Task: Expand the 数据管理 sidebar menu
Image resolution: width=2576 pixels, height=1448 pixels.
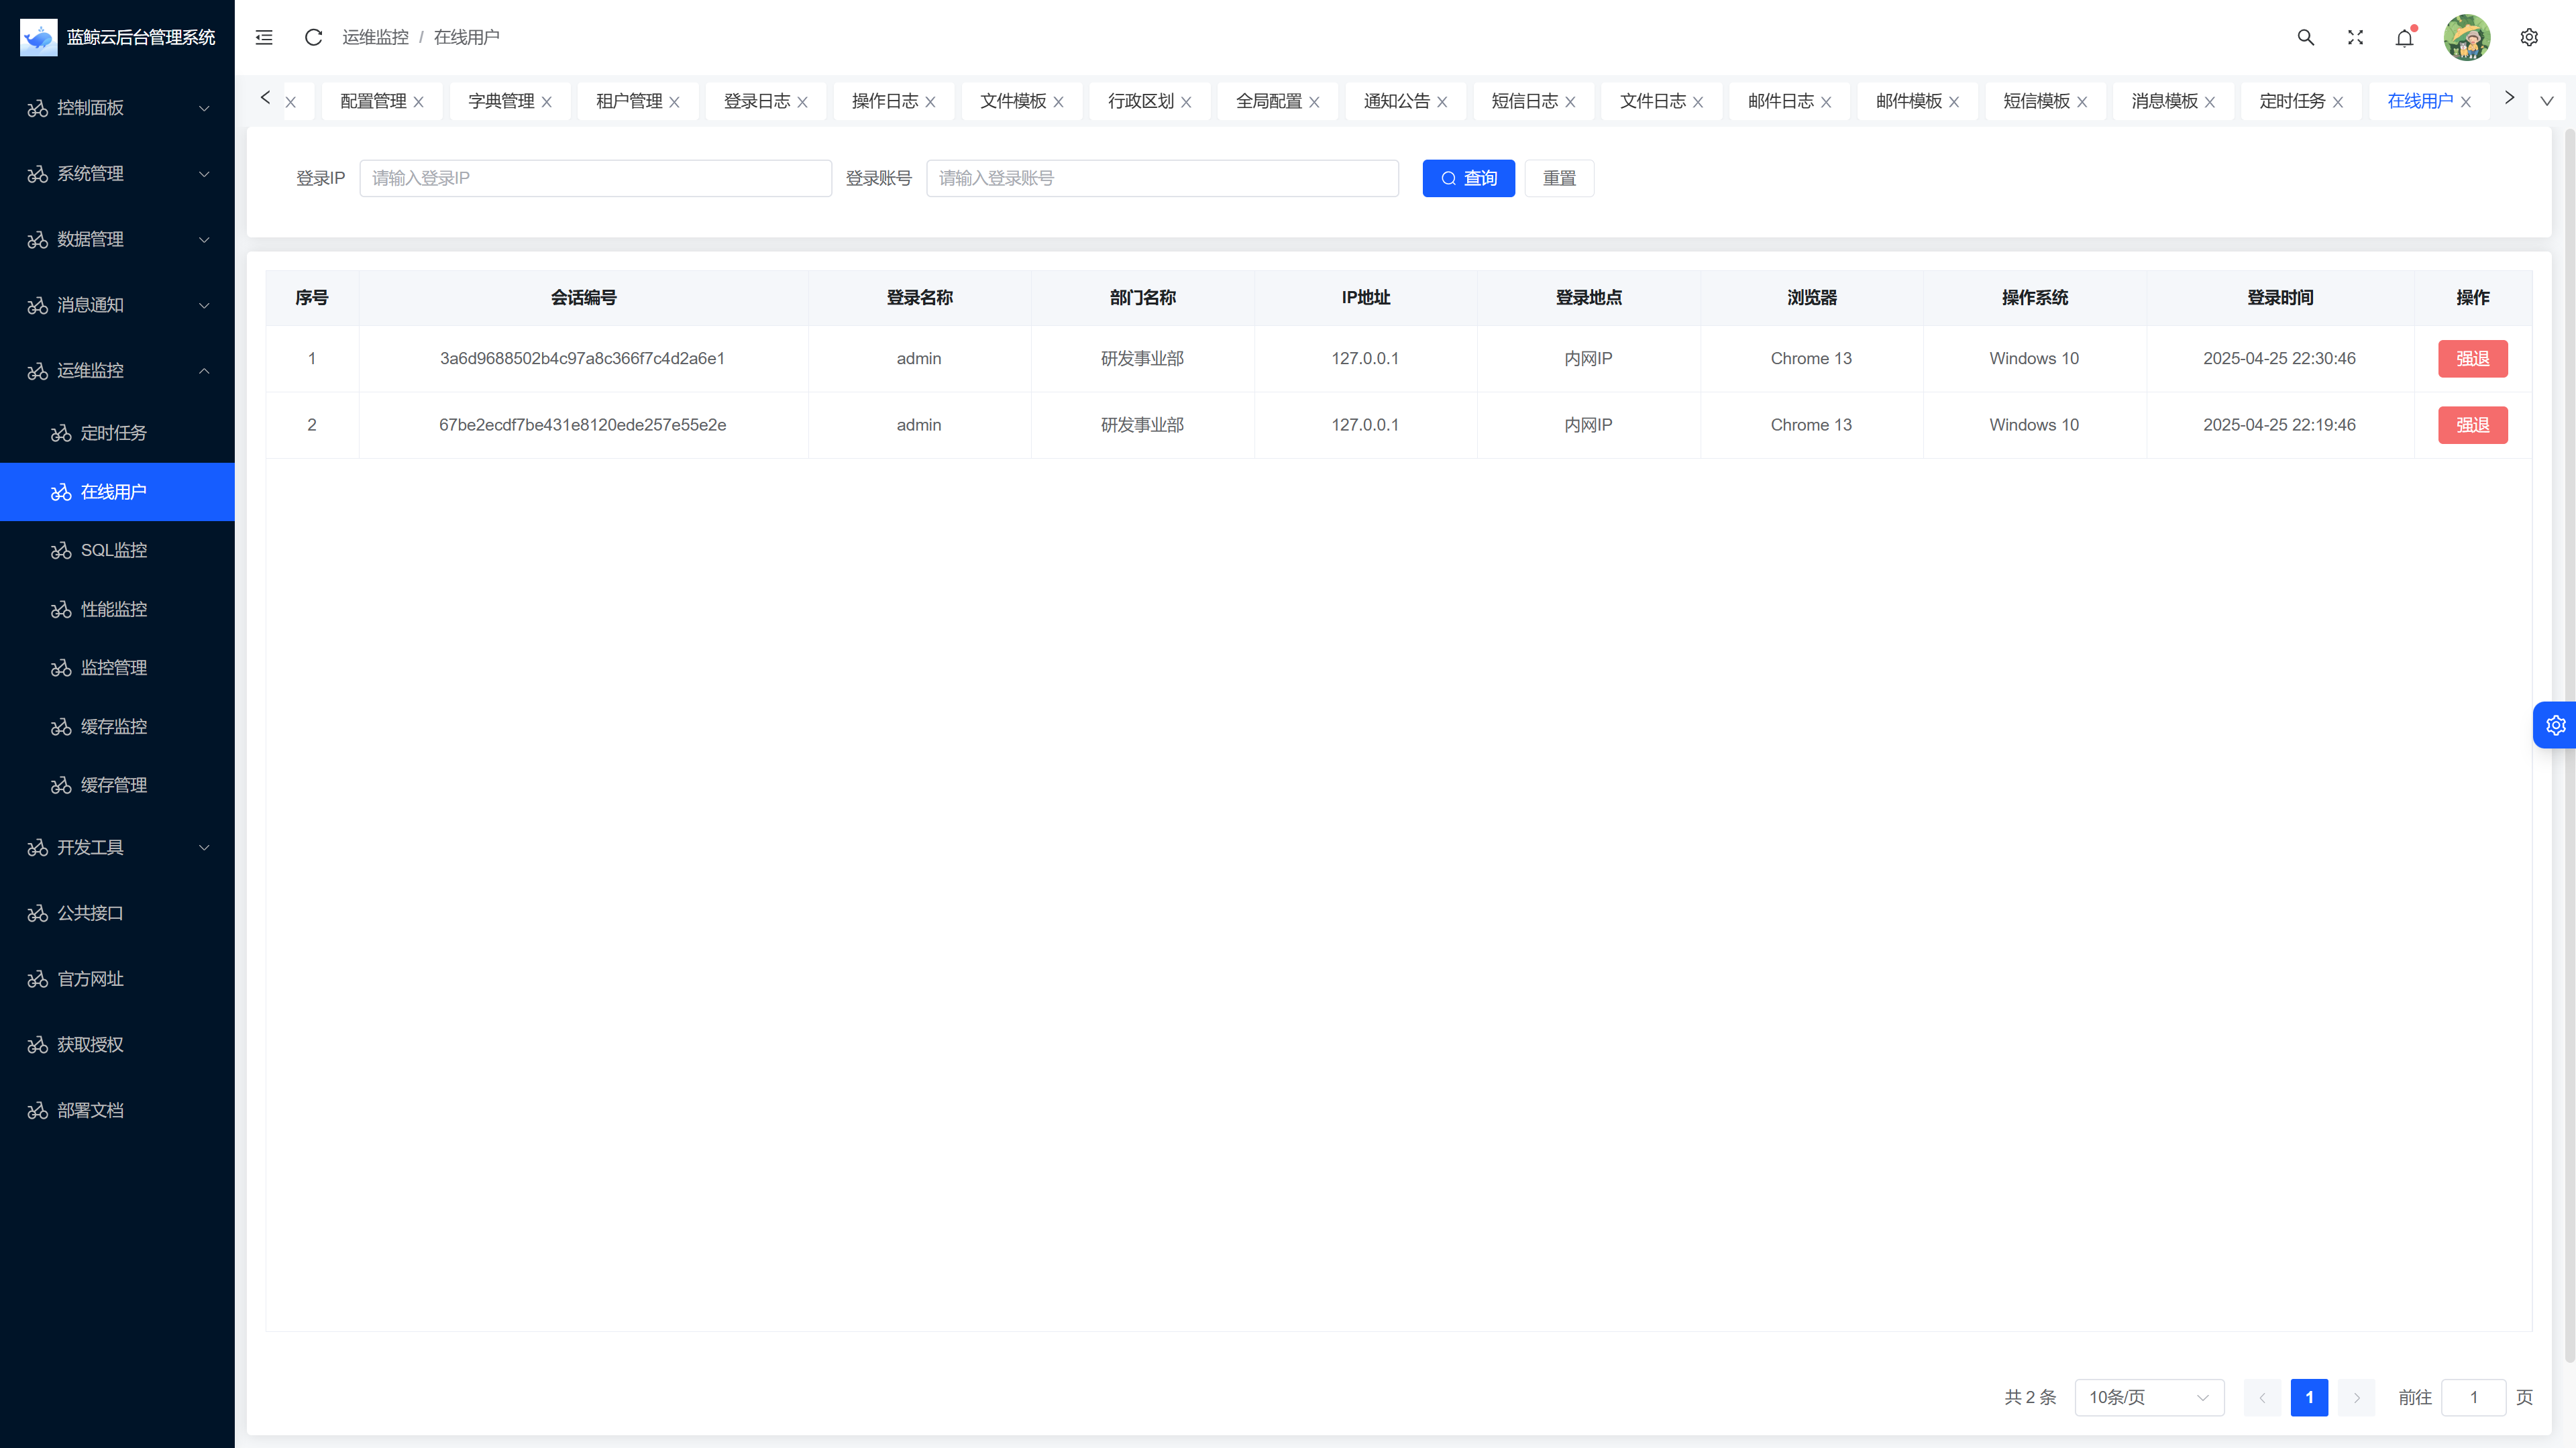Action: (x=117, y=240)
